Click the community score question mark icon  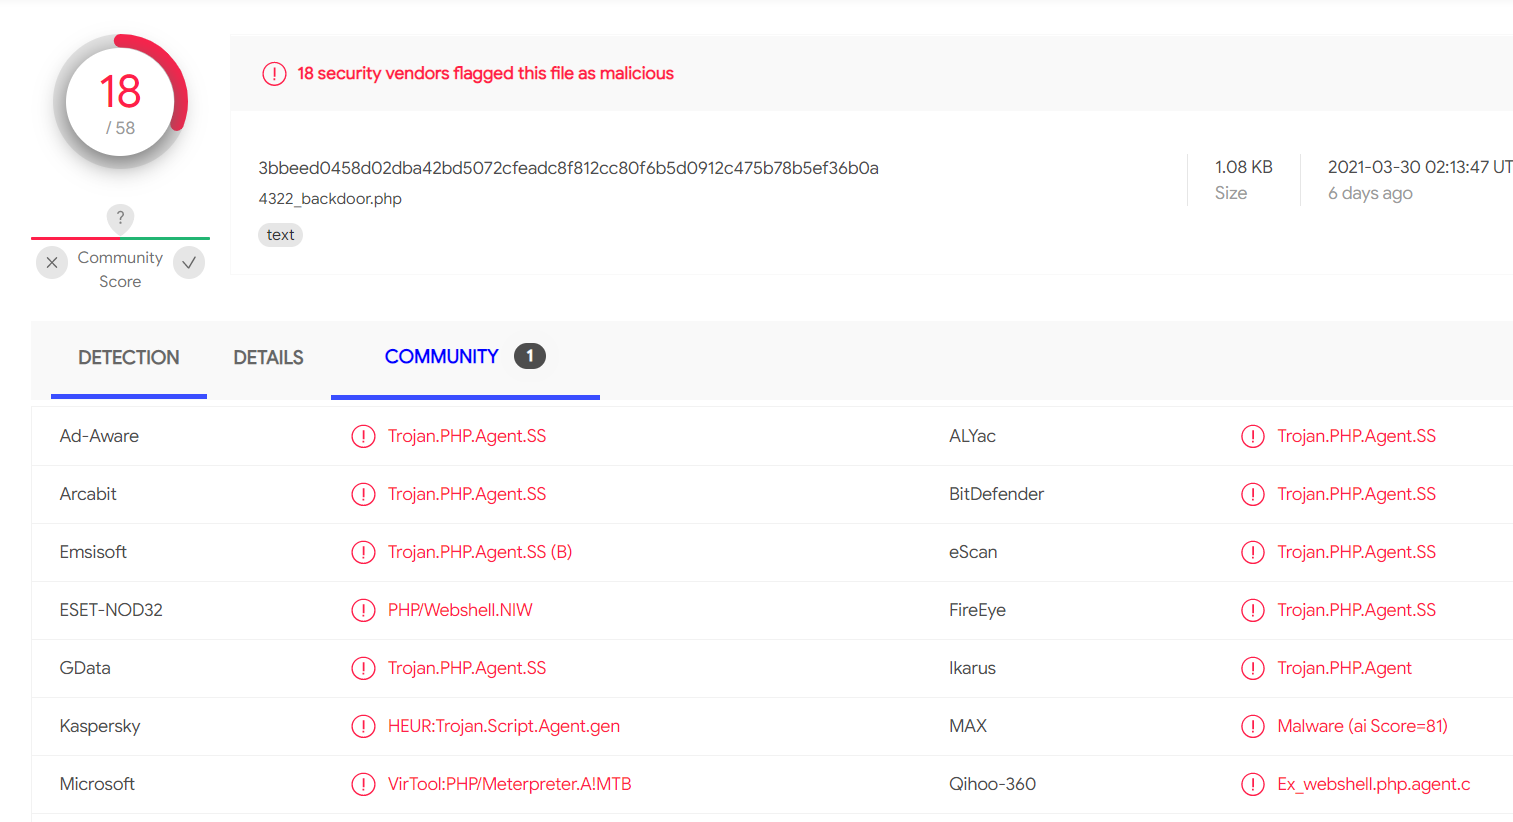coord(120,217)
